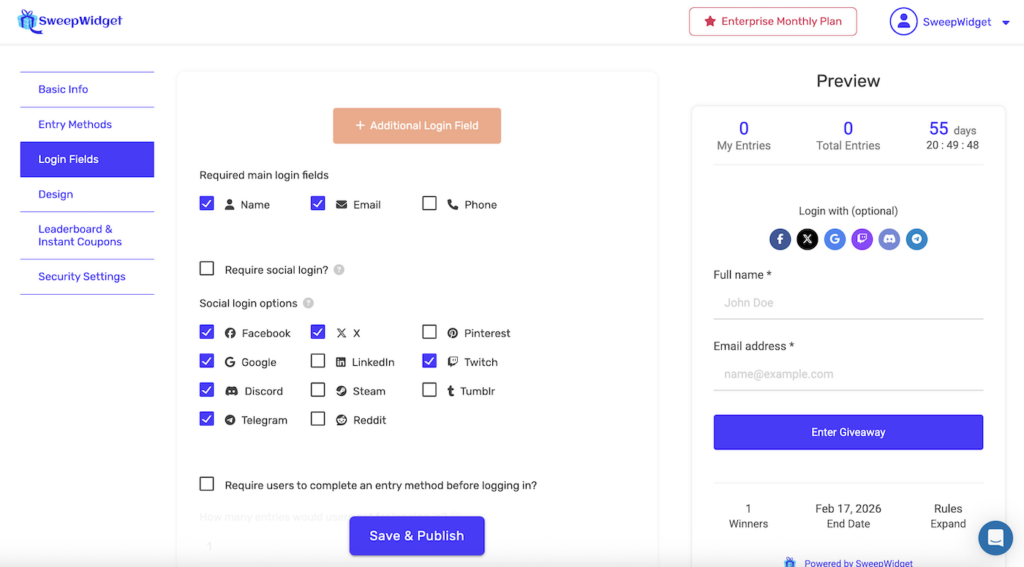This screenshot has height=567, width=1024.
Task: Click the Google login icon in preview
Action: 835,239
